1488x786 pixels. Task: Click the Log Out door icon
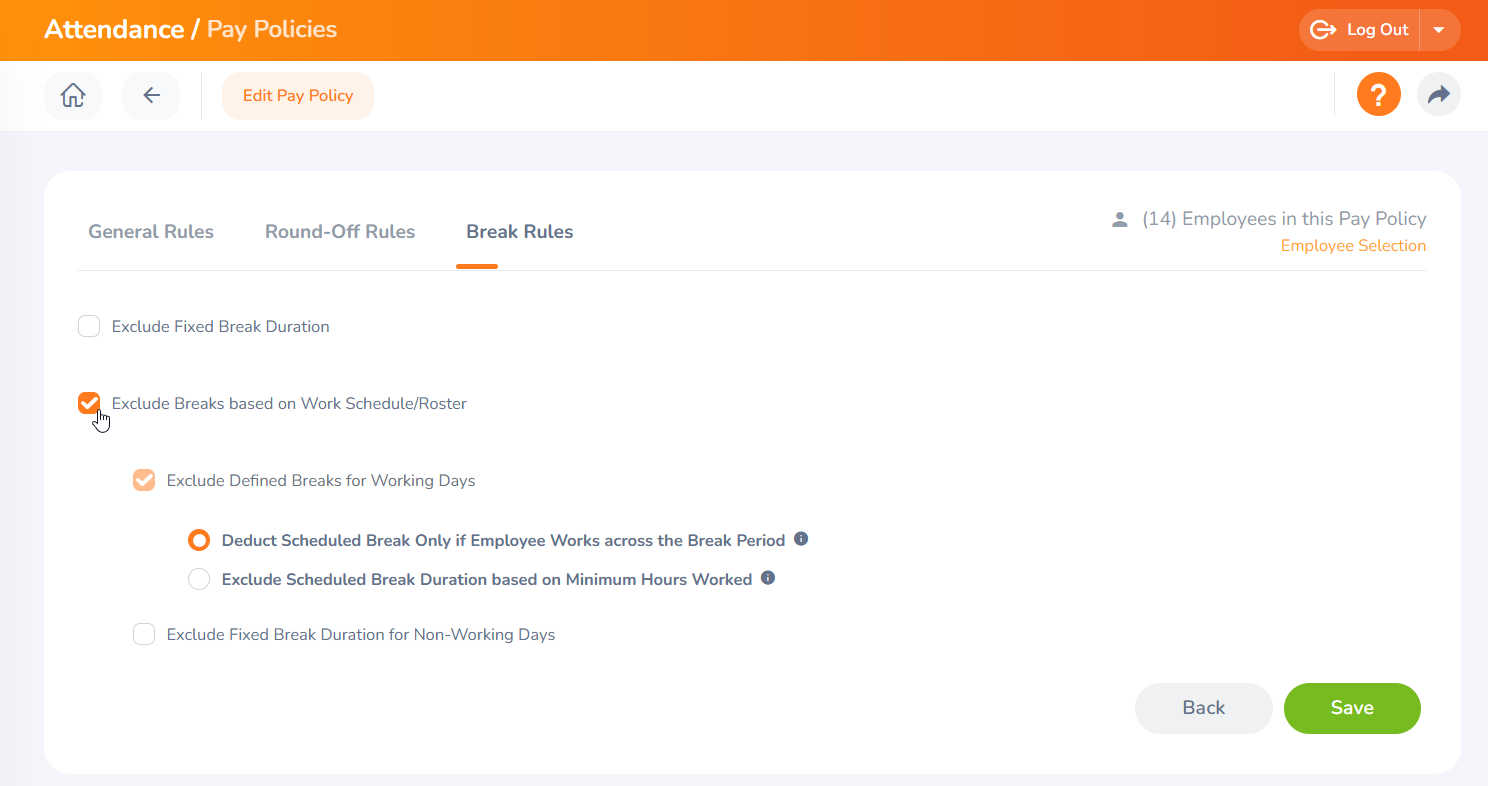(x=1323, y=30)
